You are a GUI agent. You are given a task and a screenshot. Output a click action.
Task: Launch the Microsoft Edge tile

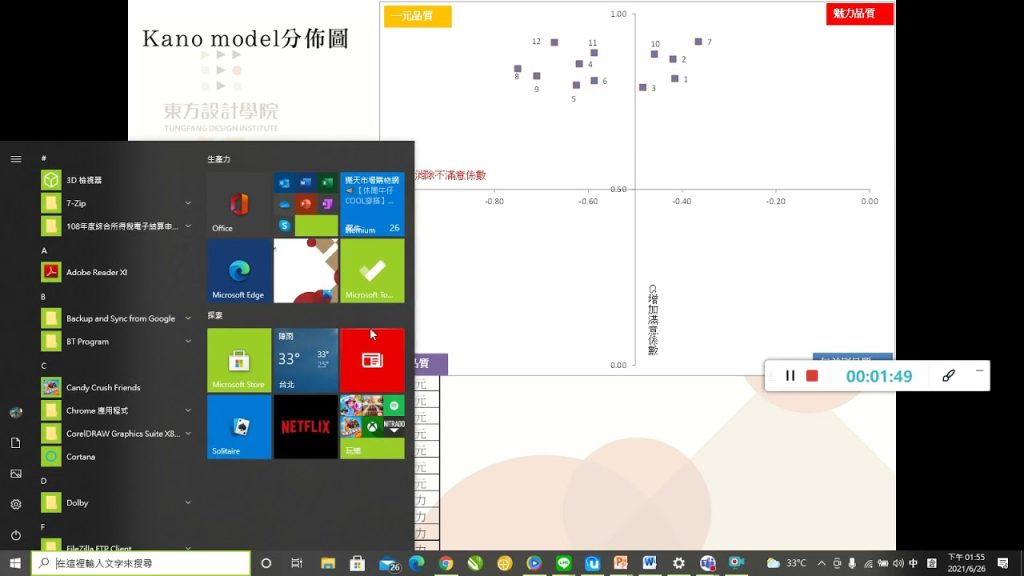tap(239, 270)
